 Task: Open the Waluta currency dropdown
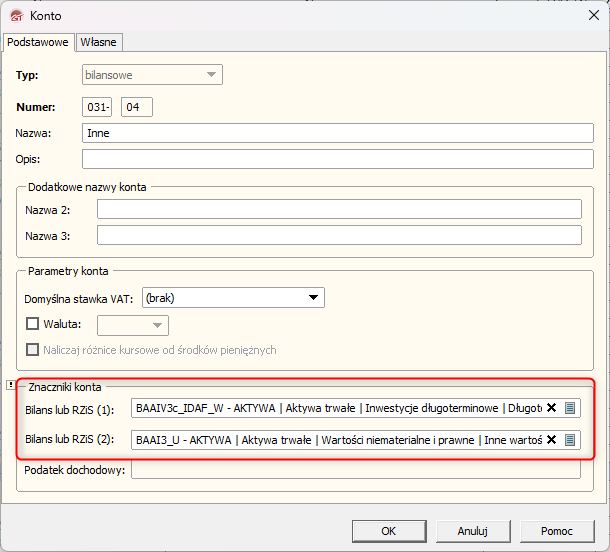click(x=157, y=325)
